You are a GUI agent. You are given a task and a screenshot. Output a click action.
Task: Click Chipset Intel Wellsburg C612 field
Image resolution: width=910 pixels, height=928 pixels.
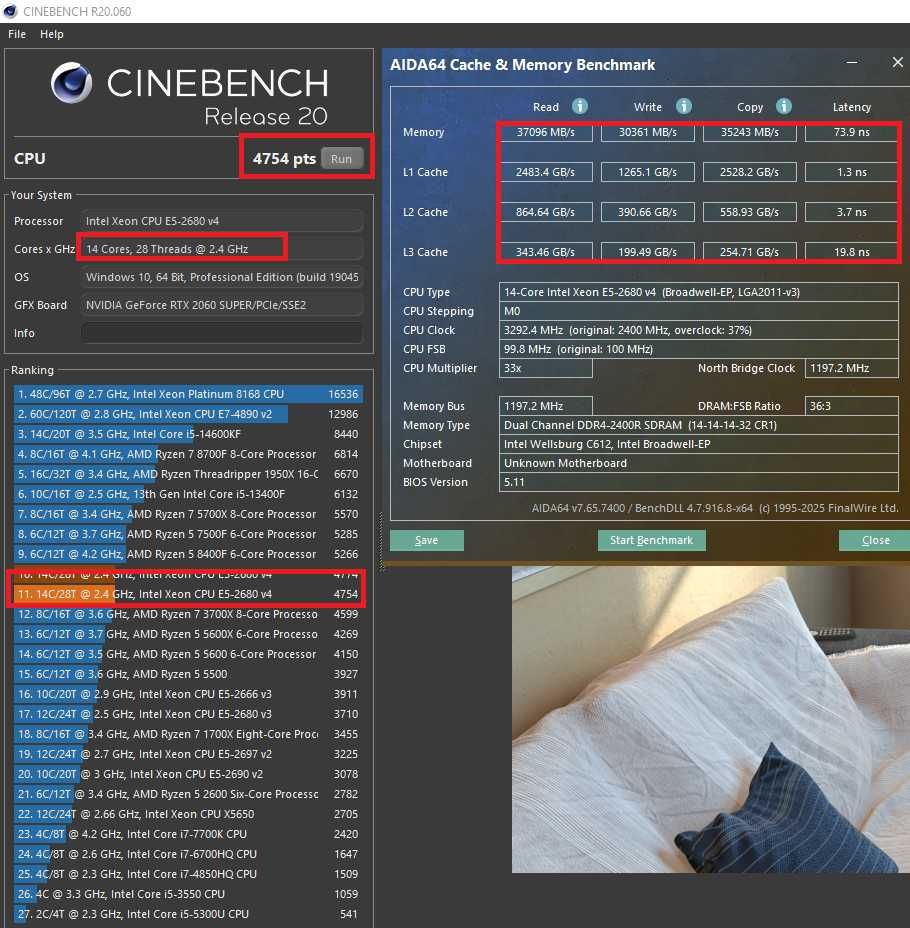coord(699,444)
